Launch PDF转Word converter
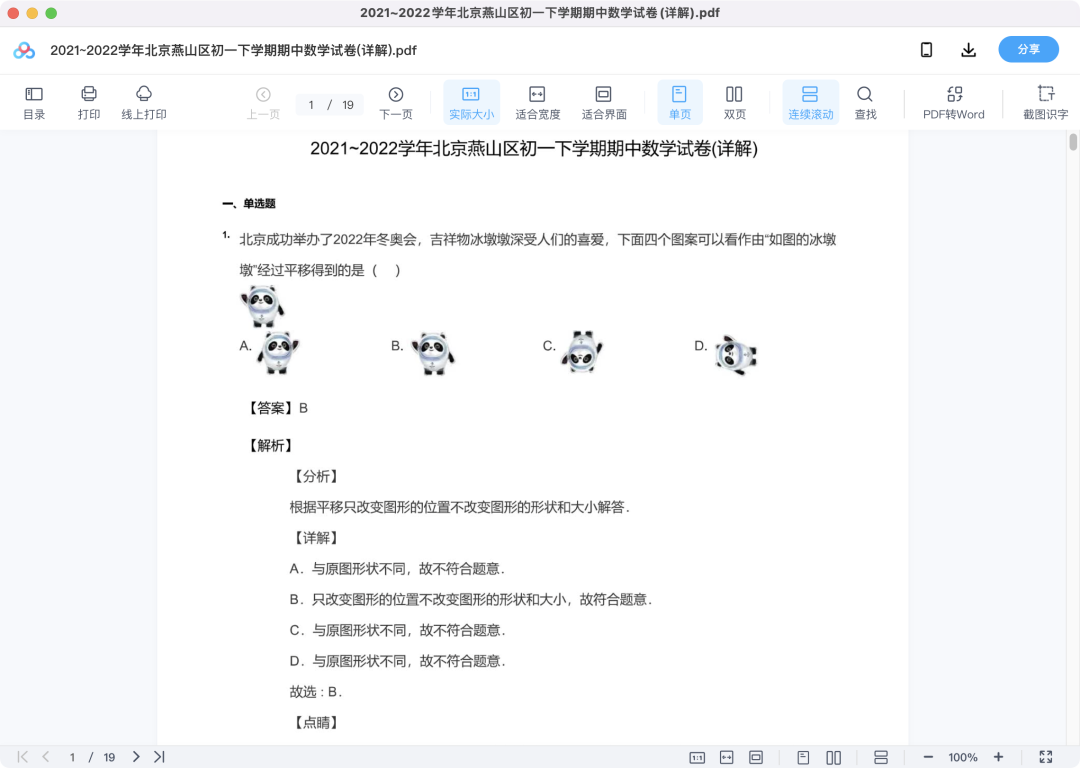 point(954,103)
